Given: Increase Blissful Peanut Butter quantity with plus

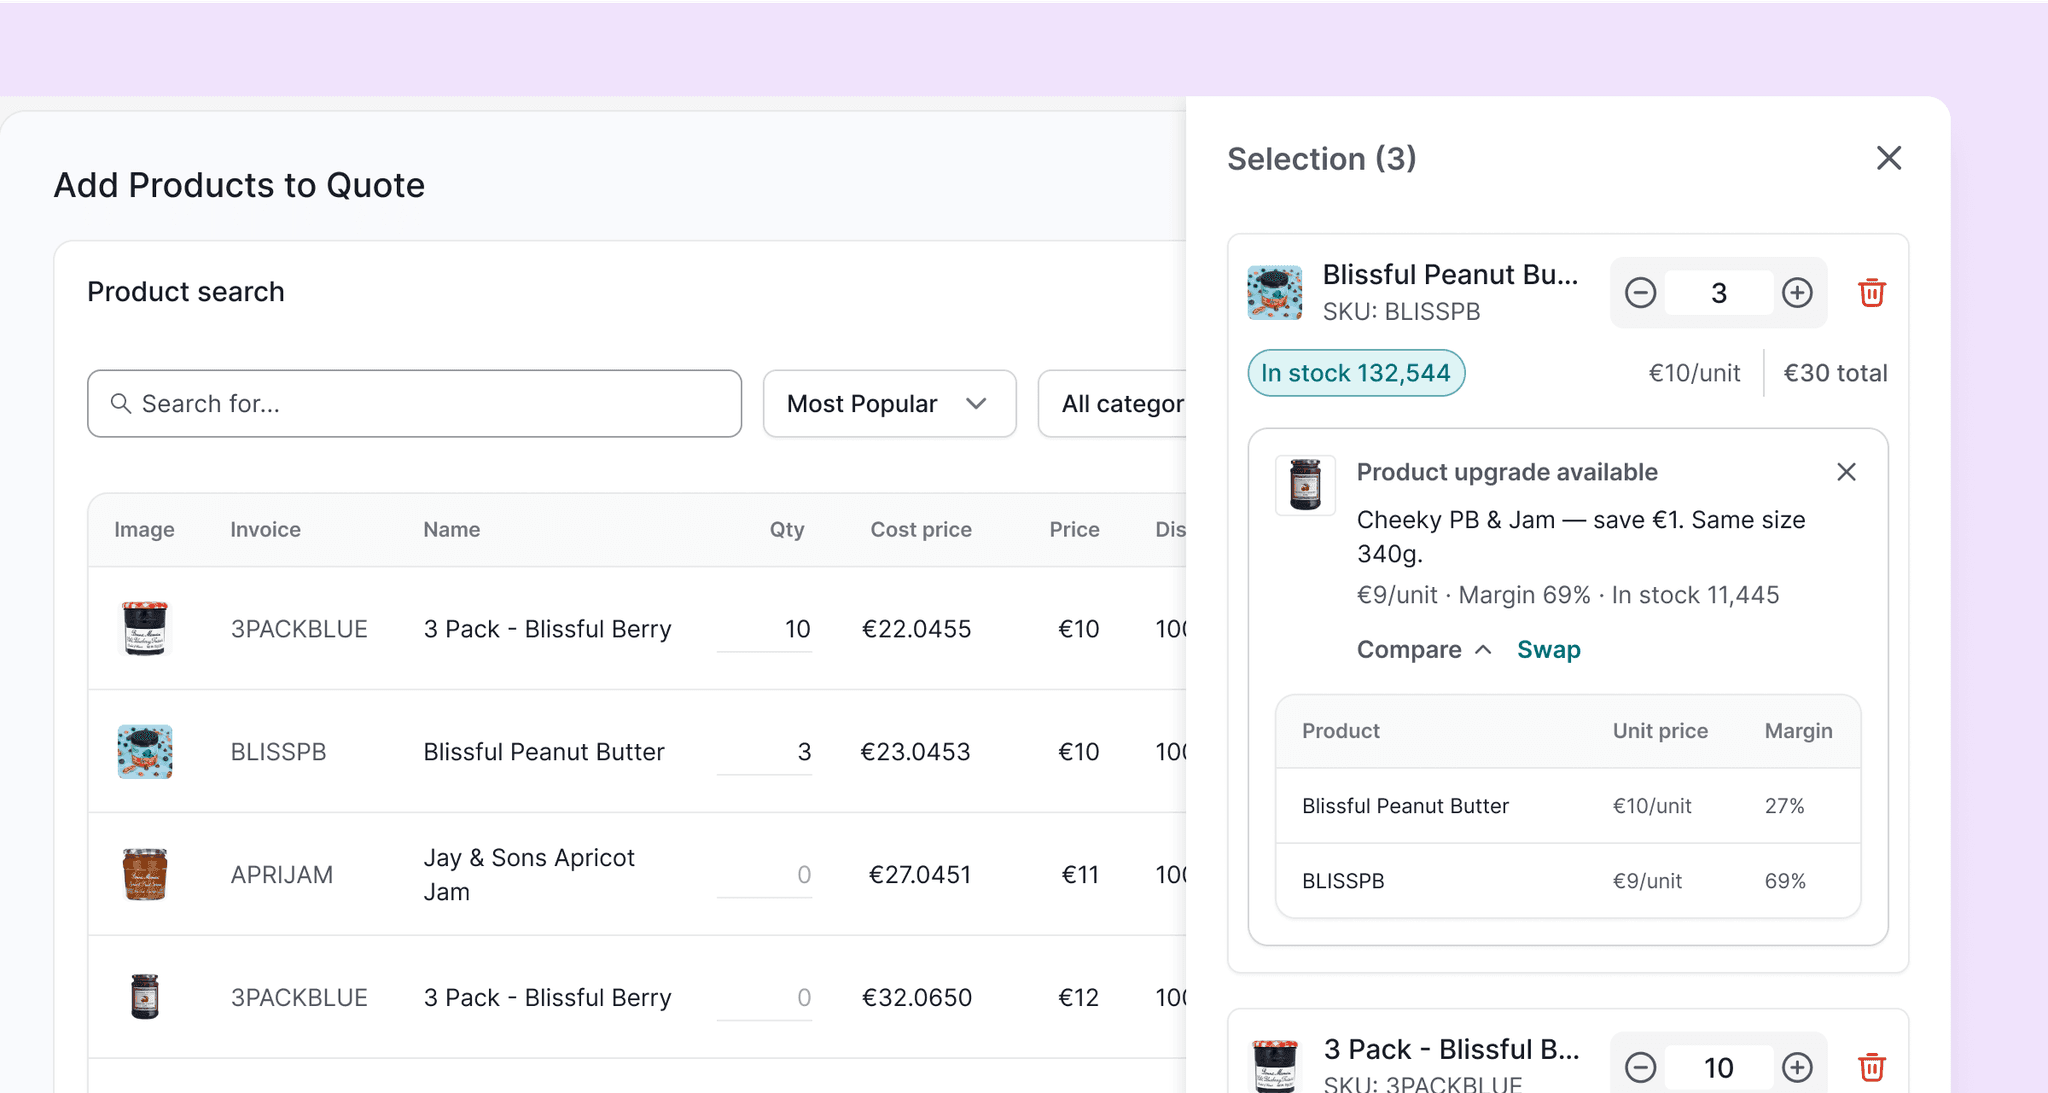Looking at the screenshot, I should (x=1797, y=293).
